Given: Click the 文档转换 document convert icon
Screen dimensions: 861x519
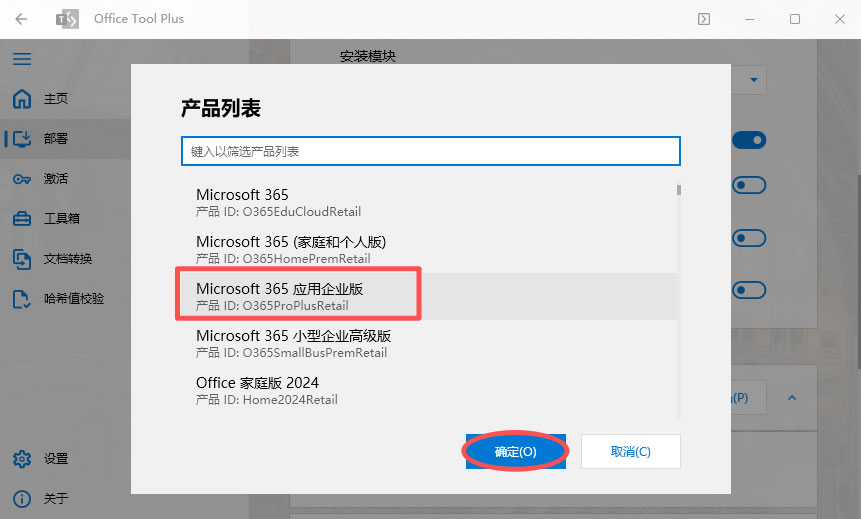Looking at the screenshot, I should 22,259.
